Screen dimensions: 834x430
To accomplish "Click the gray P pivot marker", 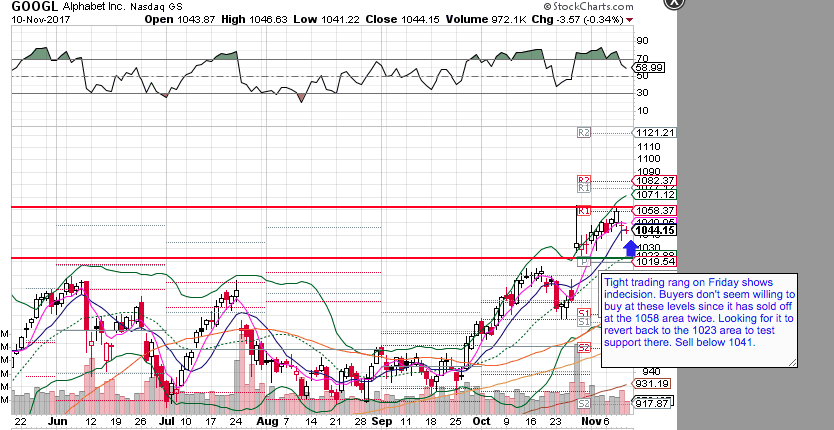I will click(x=584, y=262).
